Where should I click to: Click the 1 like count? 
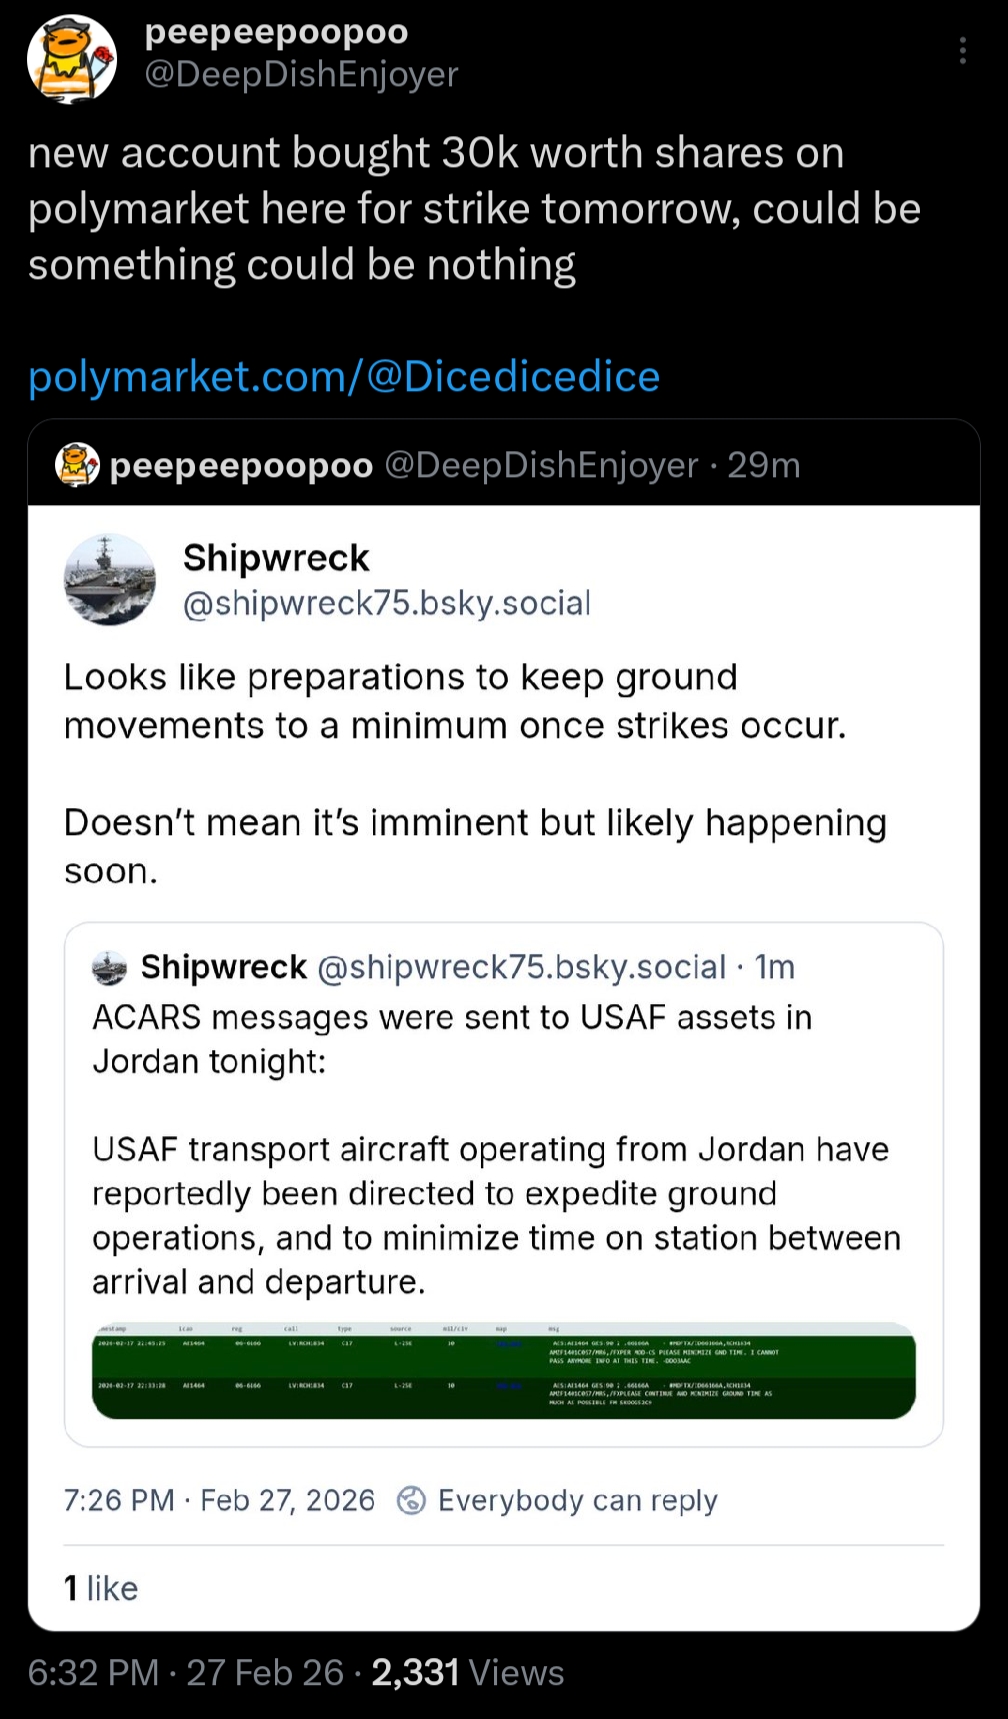point(101,1588)
